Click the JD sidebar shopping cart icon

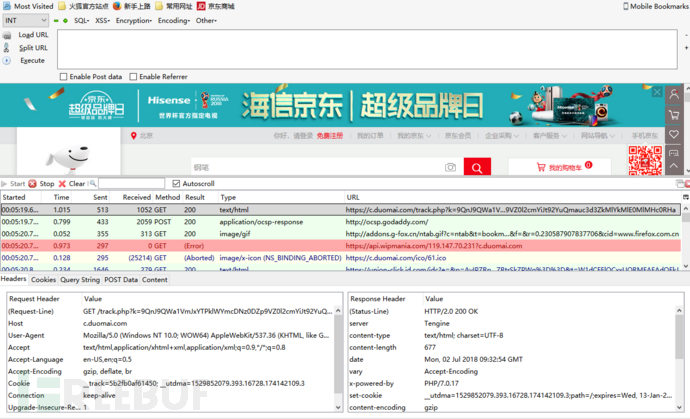(x=674, y=115)
